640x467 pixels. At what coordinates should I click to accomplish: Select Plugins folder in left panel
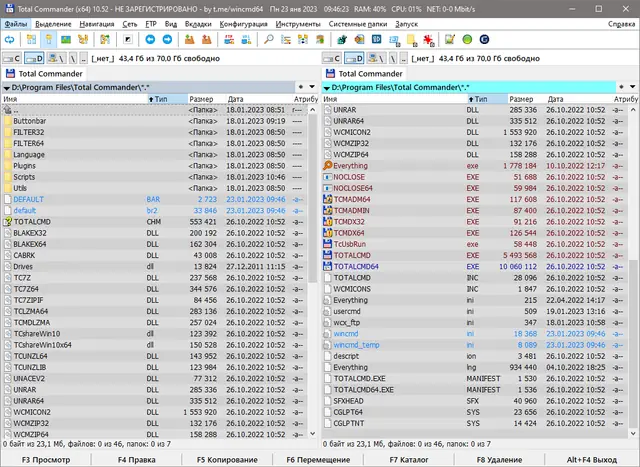tap(155, 166)
